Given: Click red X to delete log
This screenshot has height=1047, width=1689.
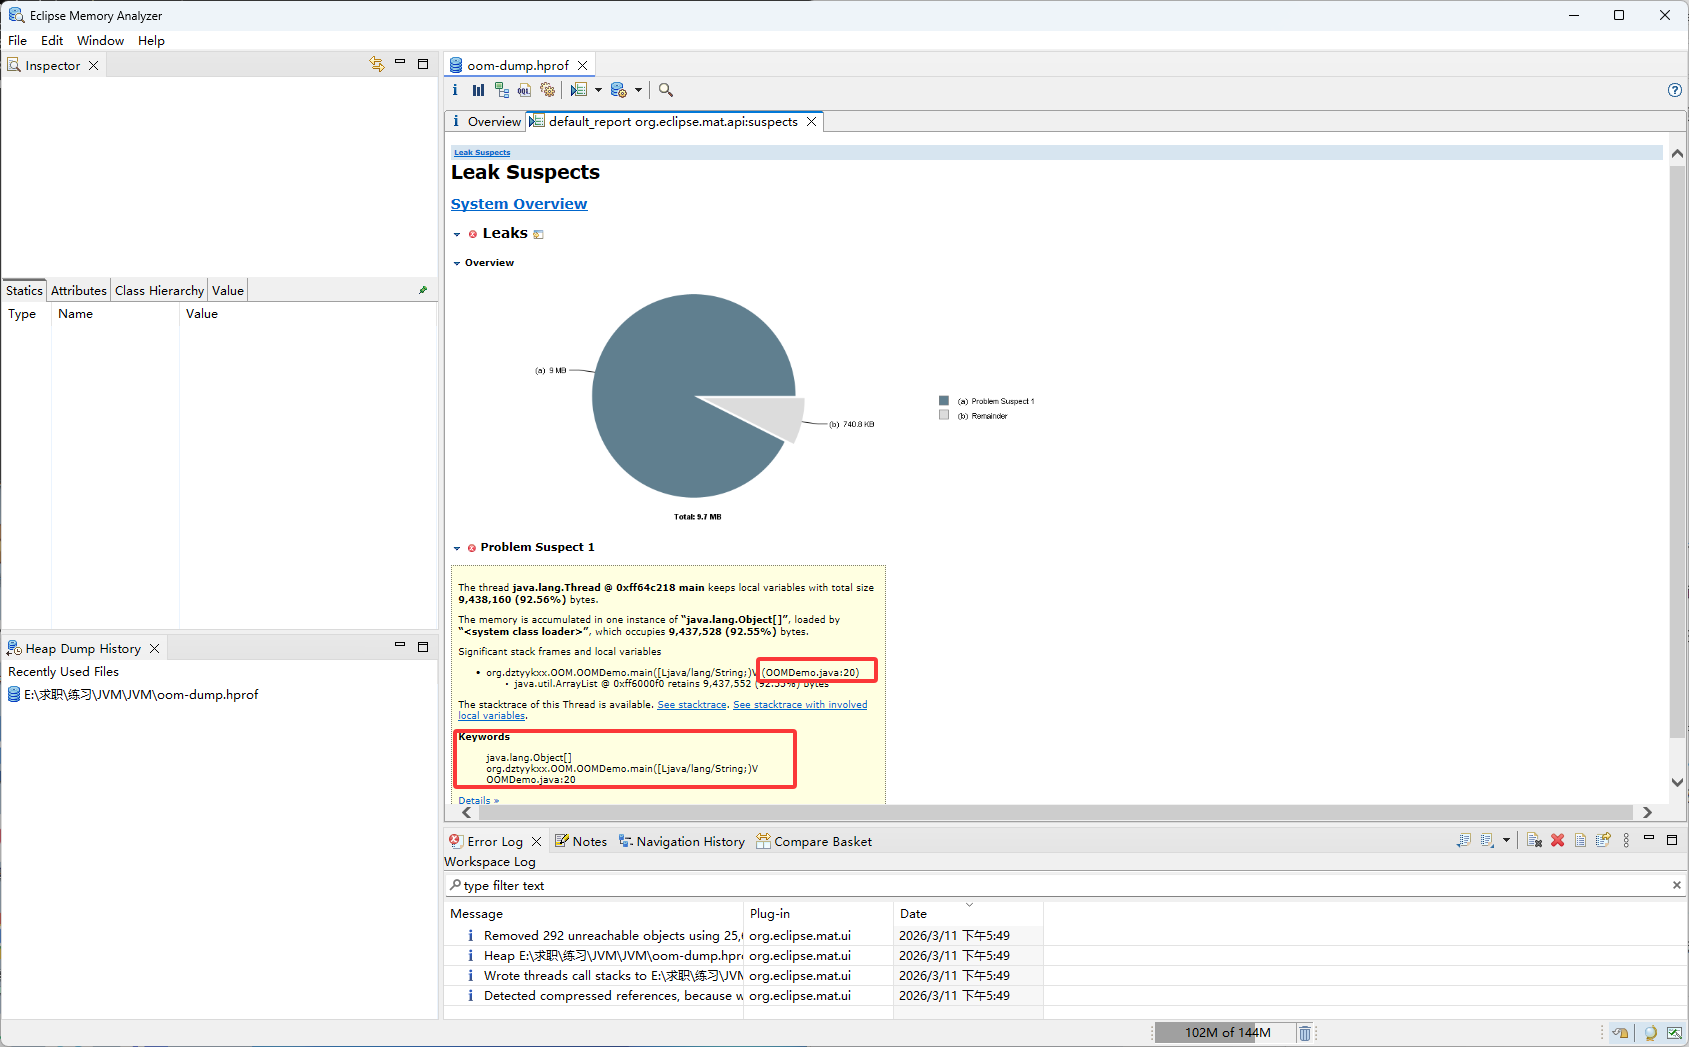Looking at the screenshot, I should click(x=1557, y=841).
